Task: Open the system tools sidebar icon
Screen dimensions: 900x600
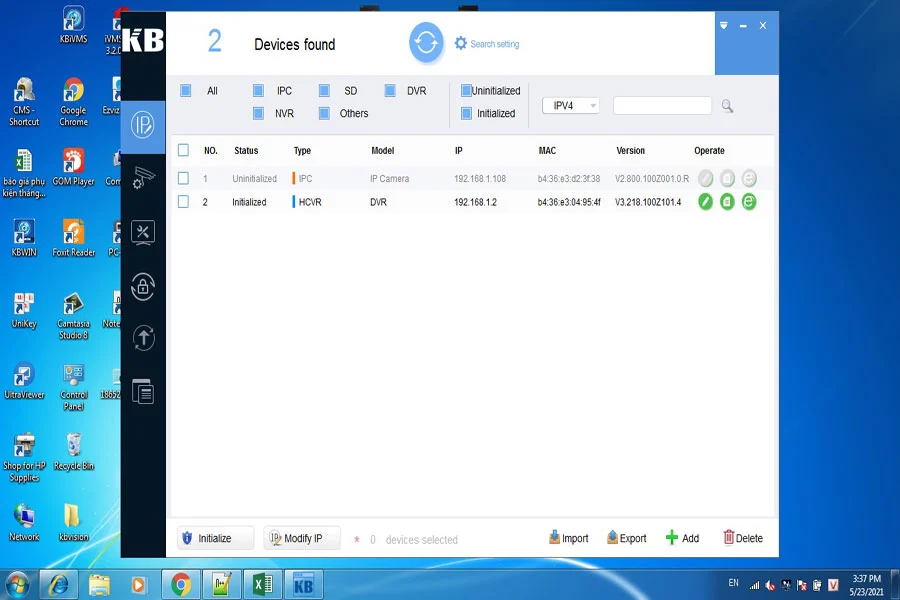Action: point(143,233)
